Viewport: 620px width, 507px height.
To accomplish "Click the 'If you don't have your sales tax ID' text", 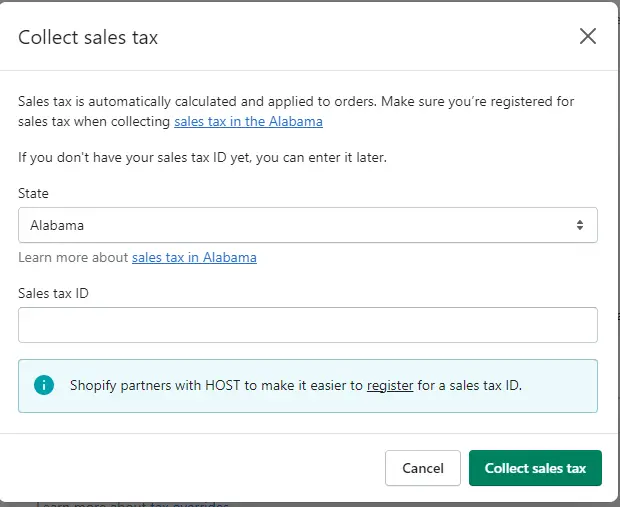I will (x=202, y=157).
